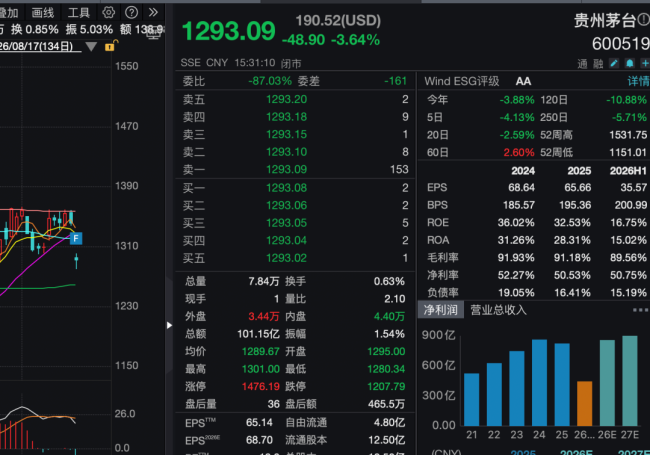650x455 pixels.
Task: Click 涨停 value 1476.19
Action: pyautogui.click(x=261, y=387)
